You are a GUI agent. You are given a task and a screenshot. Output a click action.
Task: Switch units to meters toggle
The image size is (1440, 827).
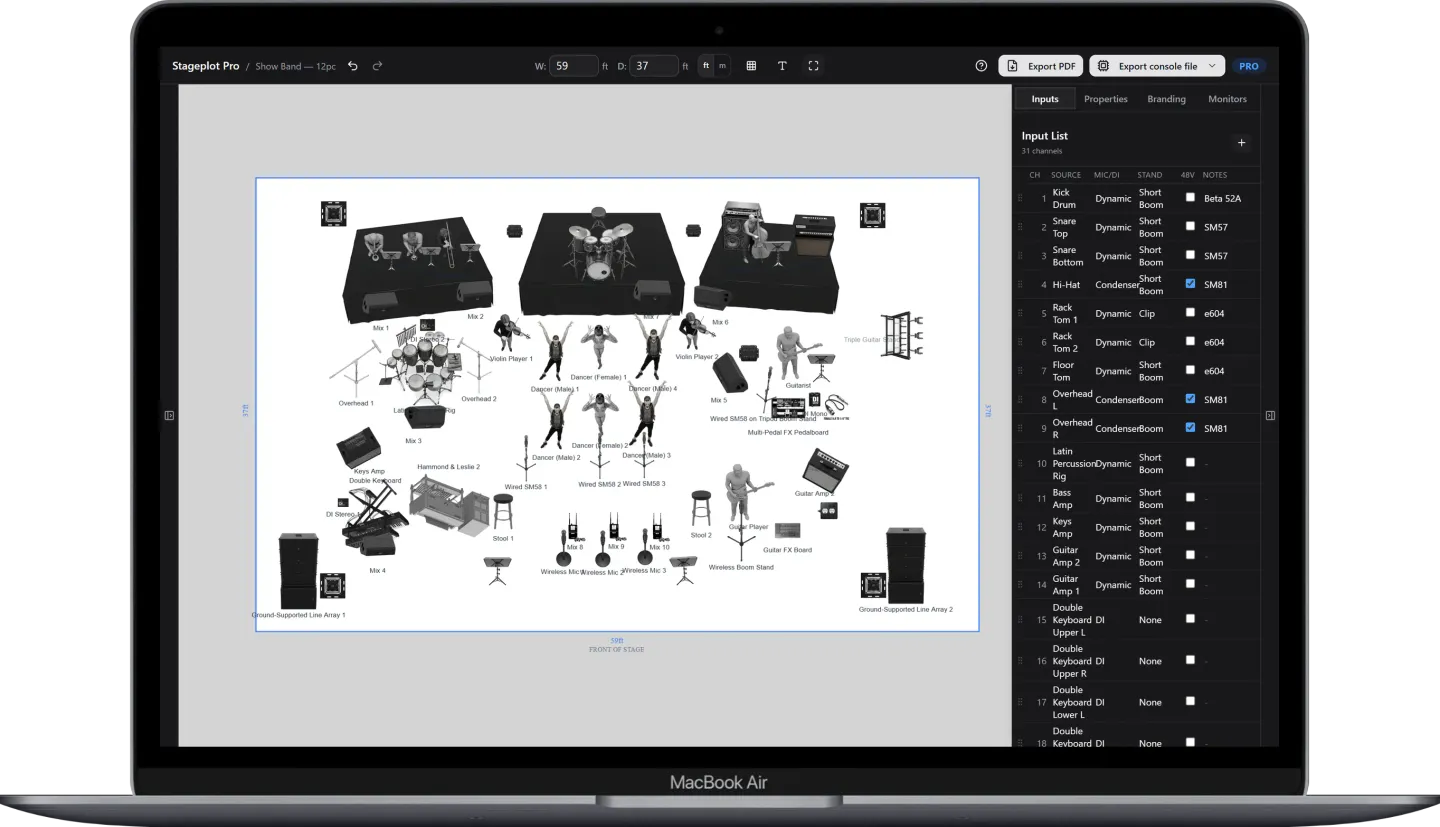(x=722, y=66)
